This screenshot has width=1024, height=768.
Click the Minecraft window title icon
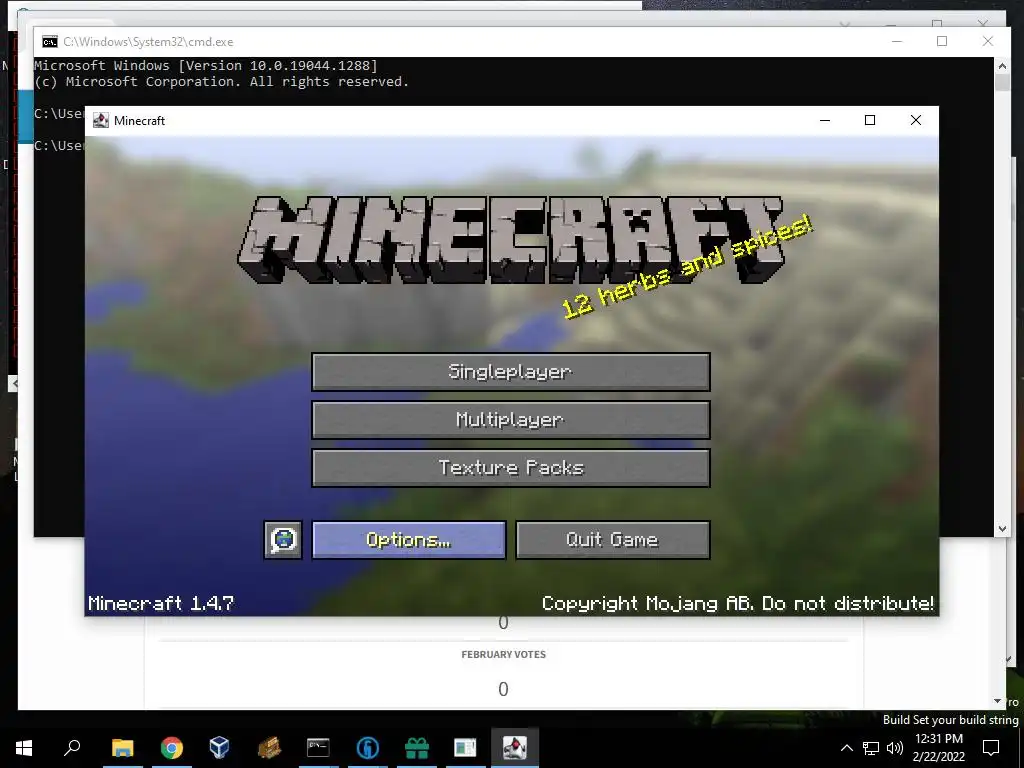[x=101, y=120]
